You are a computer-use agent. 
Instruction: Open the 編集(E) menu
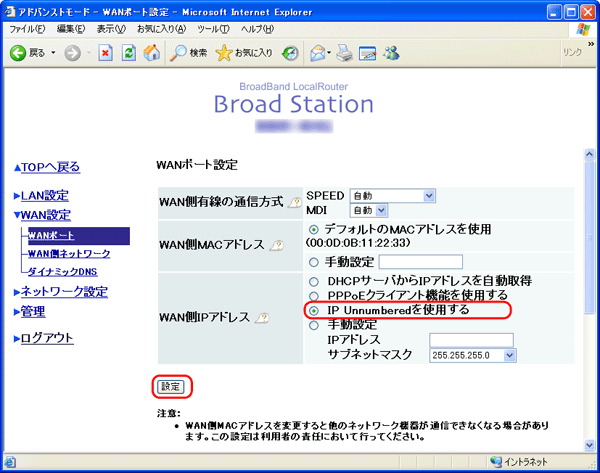pos(71,29)
